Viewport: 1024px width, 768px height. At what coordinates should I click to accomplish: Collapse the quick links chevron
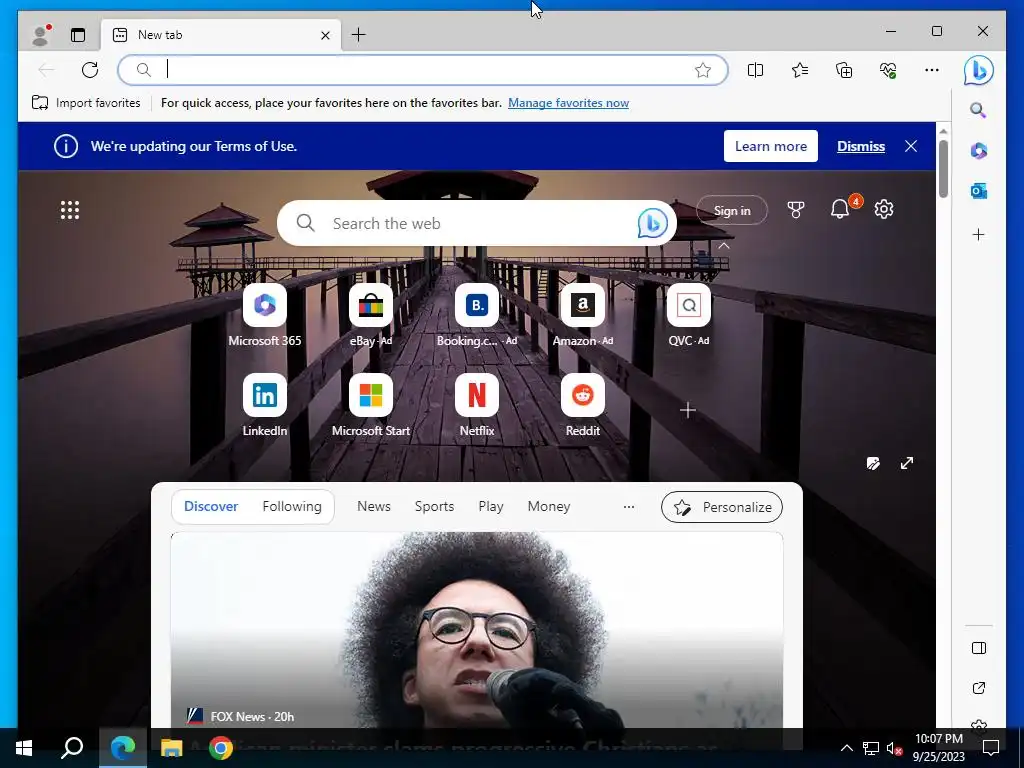724,246
